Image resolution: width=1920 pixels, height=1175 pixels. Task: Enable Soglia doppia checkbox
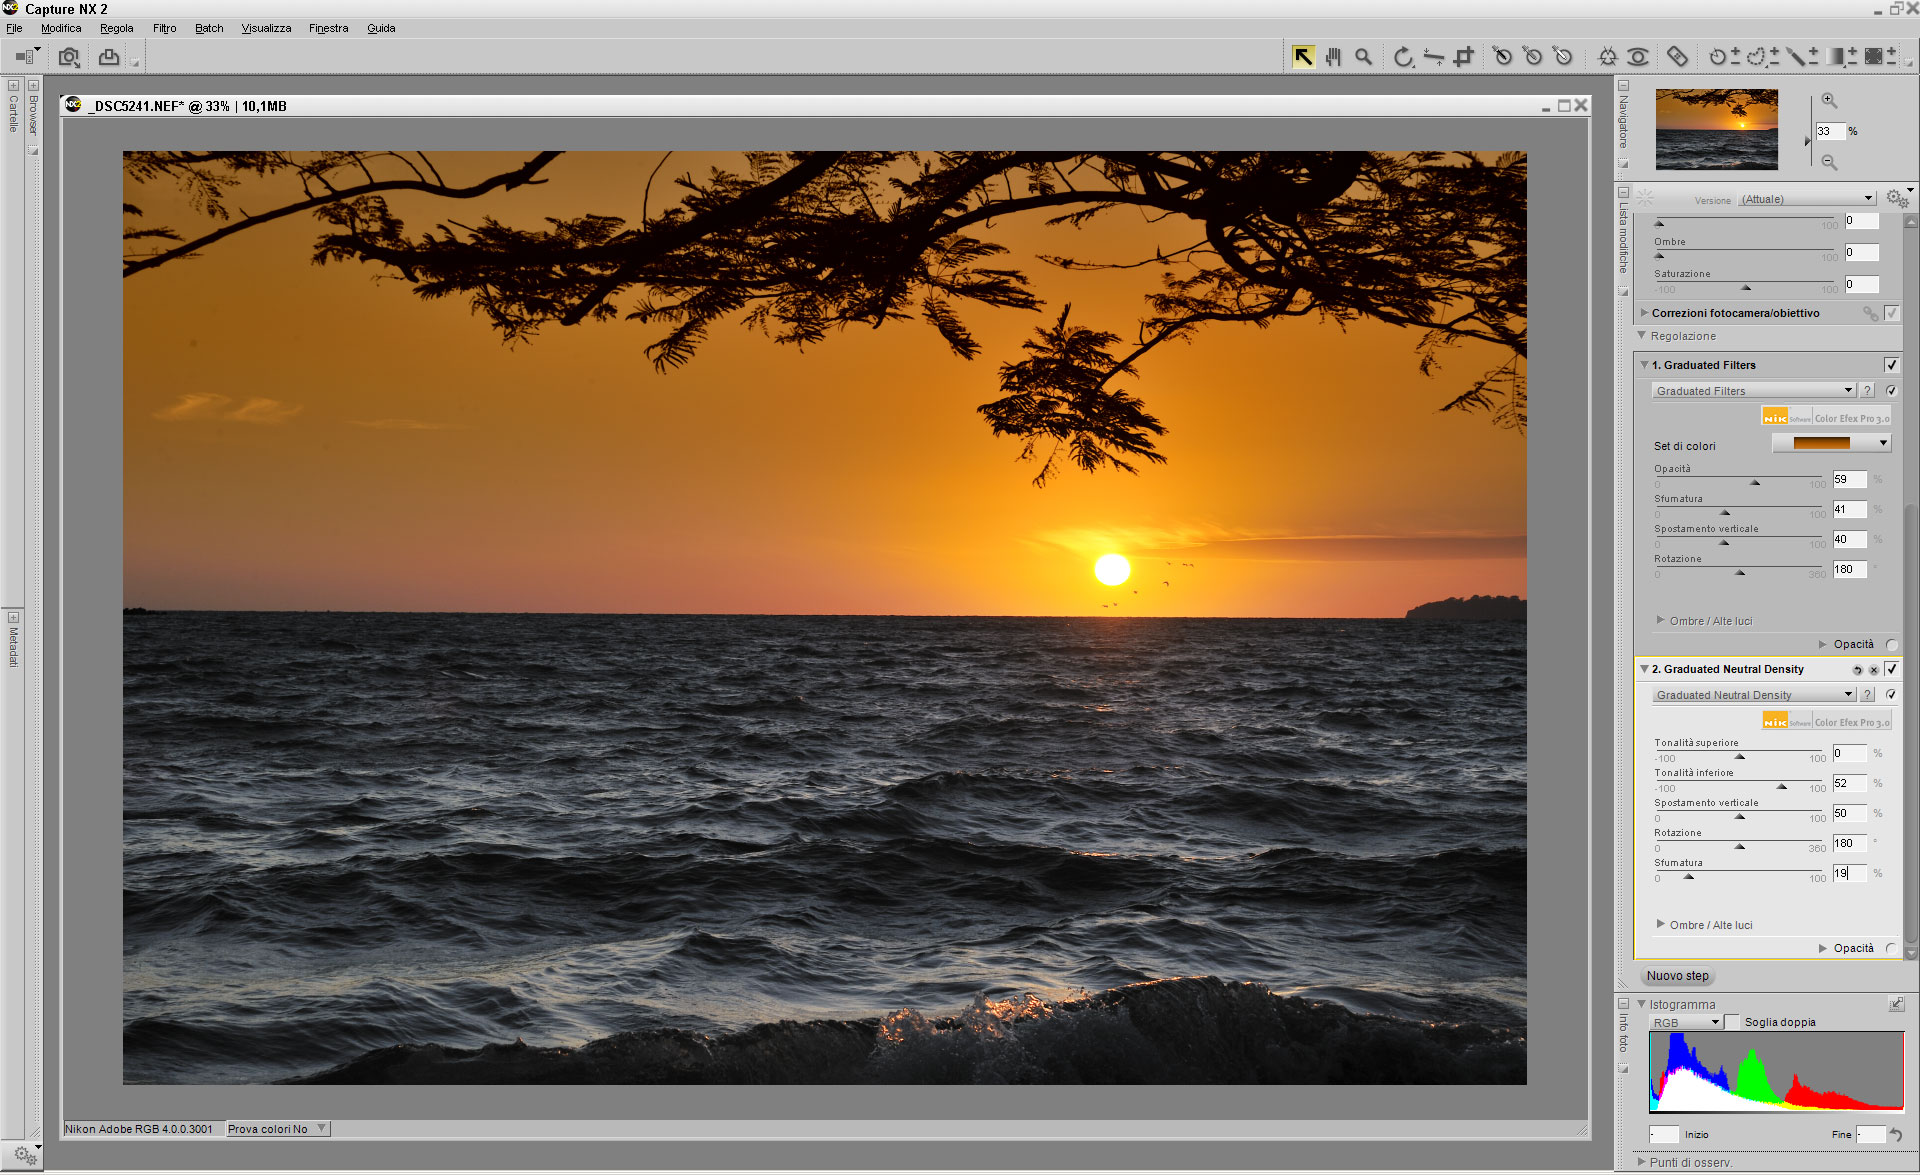pos(1732,1022)
